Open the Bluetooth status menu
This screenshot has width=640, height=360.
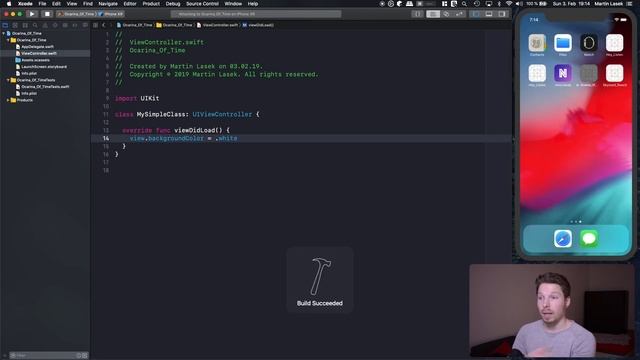coord(499,4)
